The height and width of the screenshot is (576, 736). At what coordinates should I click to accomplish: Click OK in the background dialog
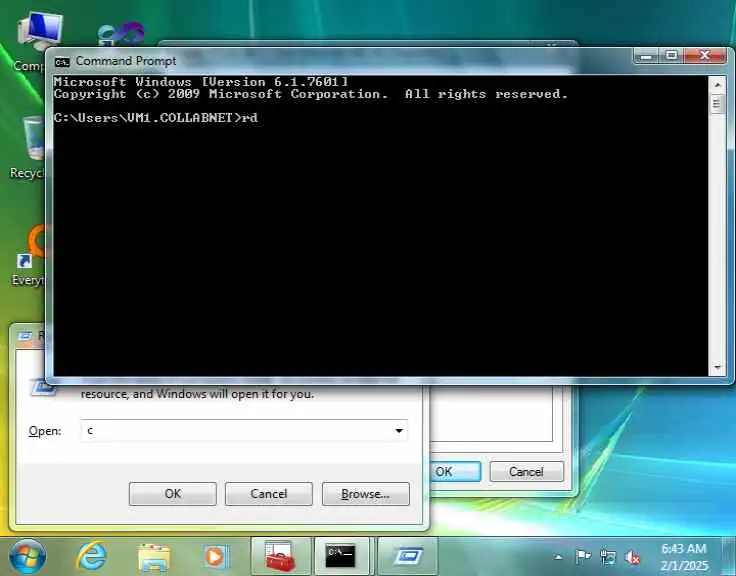pos(455,471)
